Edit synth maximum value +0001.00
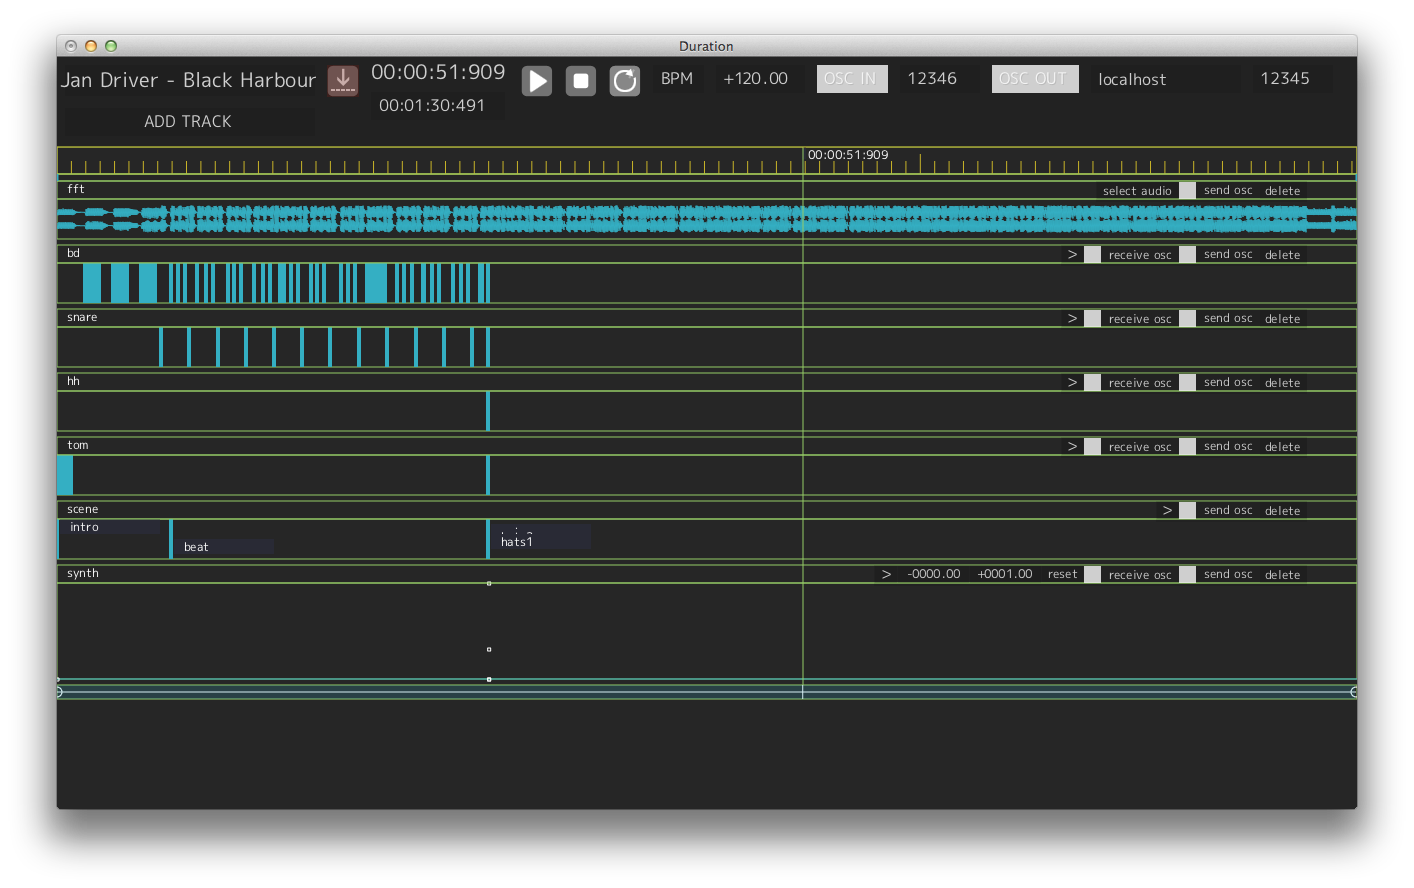The height and width of the screenshot is (888, 1414). click(1005, 574)
